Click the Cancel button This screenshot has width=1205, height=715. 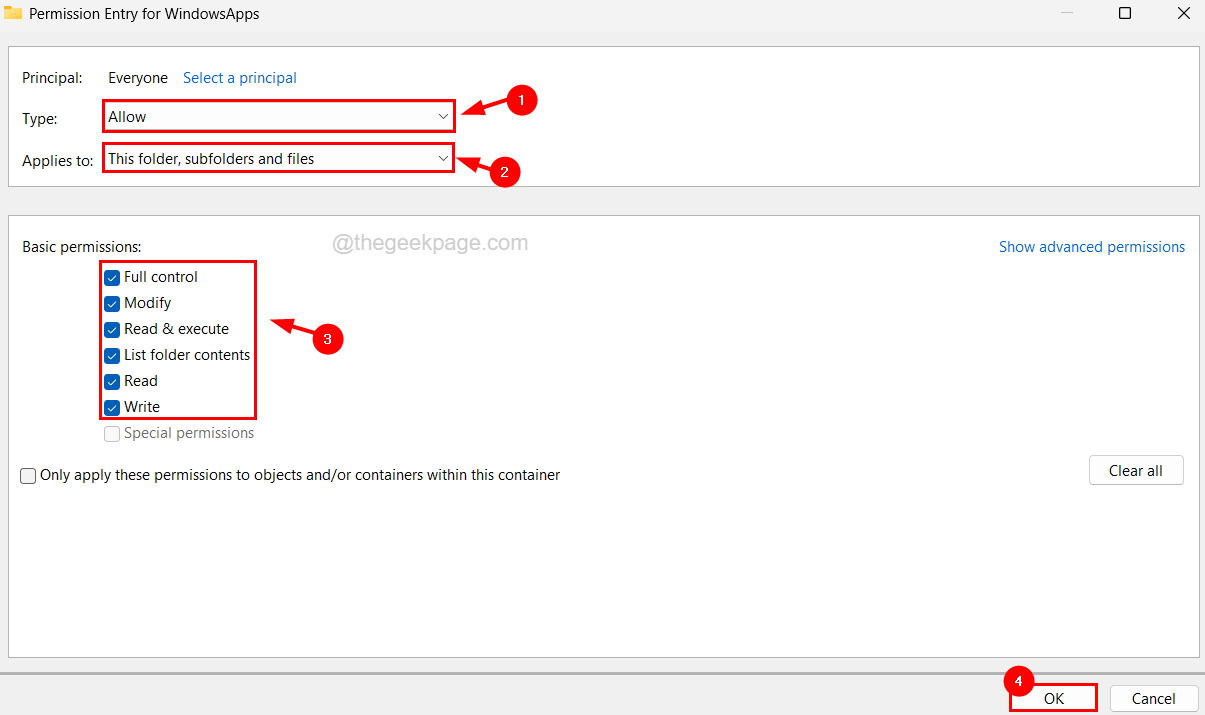point(1153,699)
